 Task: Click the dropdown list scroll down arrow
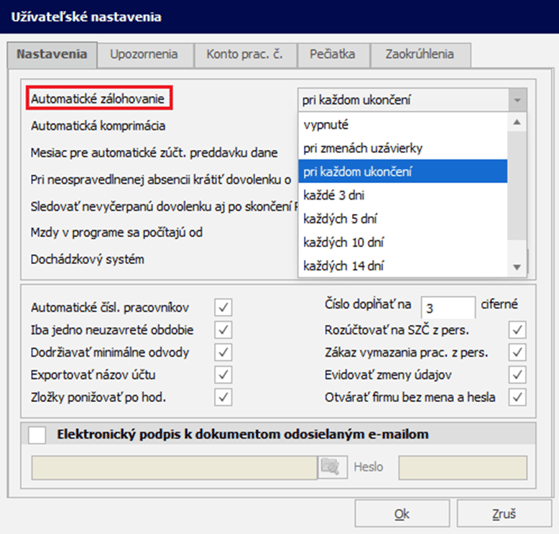coord(517,267)
